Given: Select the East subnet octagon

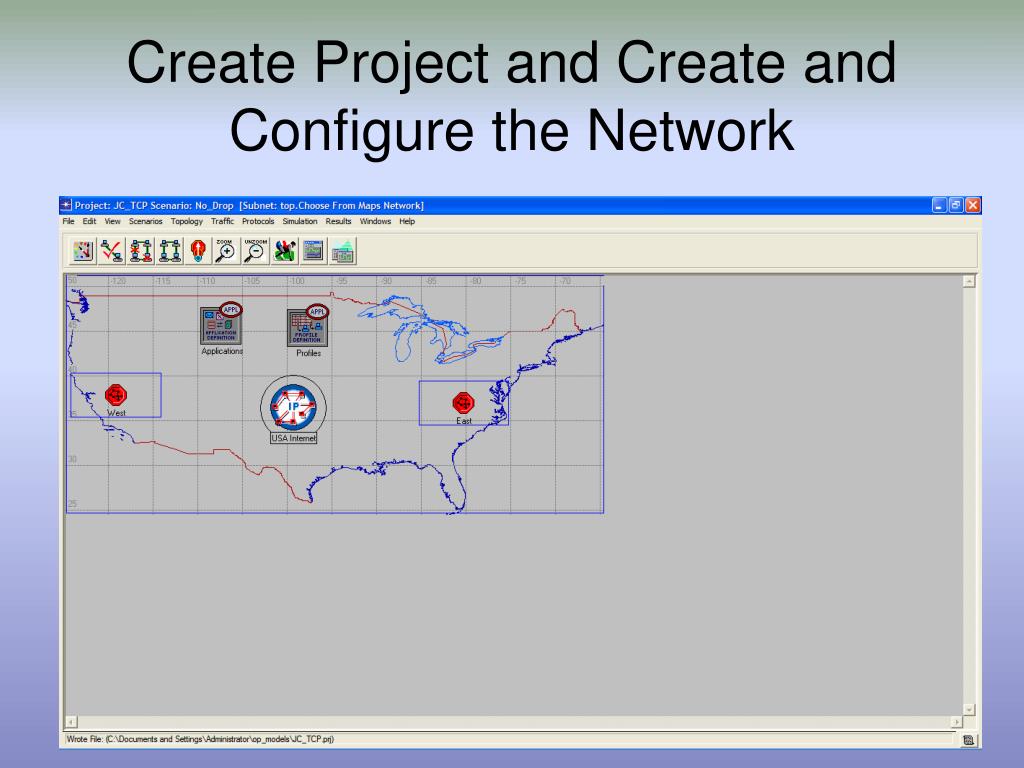Looking at the screenshot, I should pos(463,402).
